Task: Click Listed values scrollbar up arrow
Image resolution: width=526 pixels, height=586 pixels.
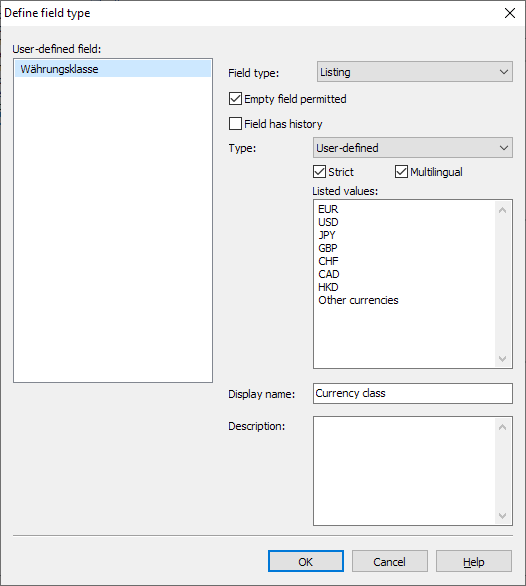Action: pos(502,210)
